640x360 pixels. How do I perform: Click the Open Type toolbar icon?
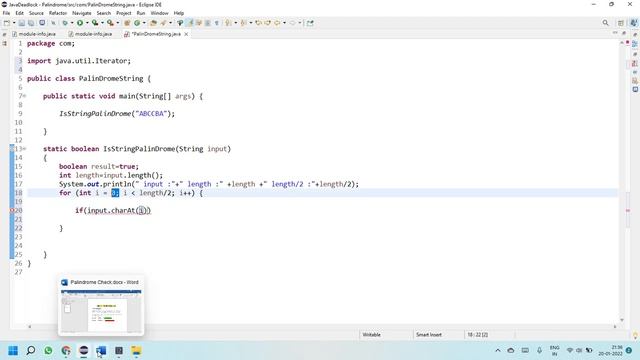(x=153, y=23)
